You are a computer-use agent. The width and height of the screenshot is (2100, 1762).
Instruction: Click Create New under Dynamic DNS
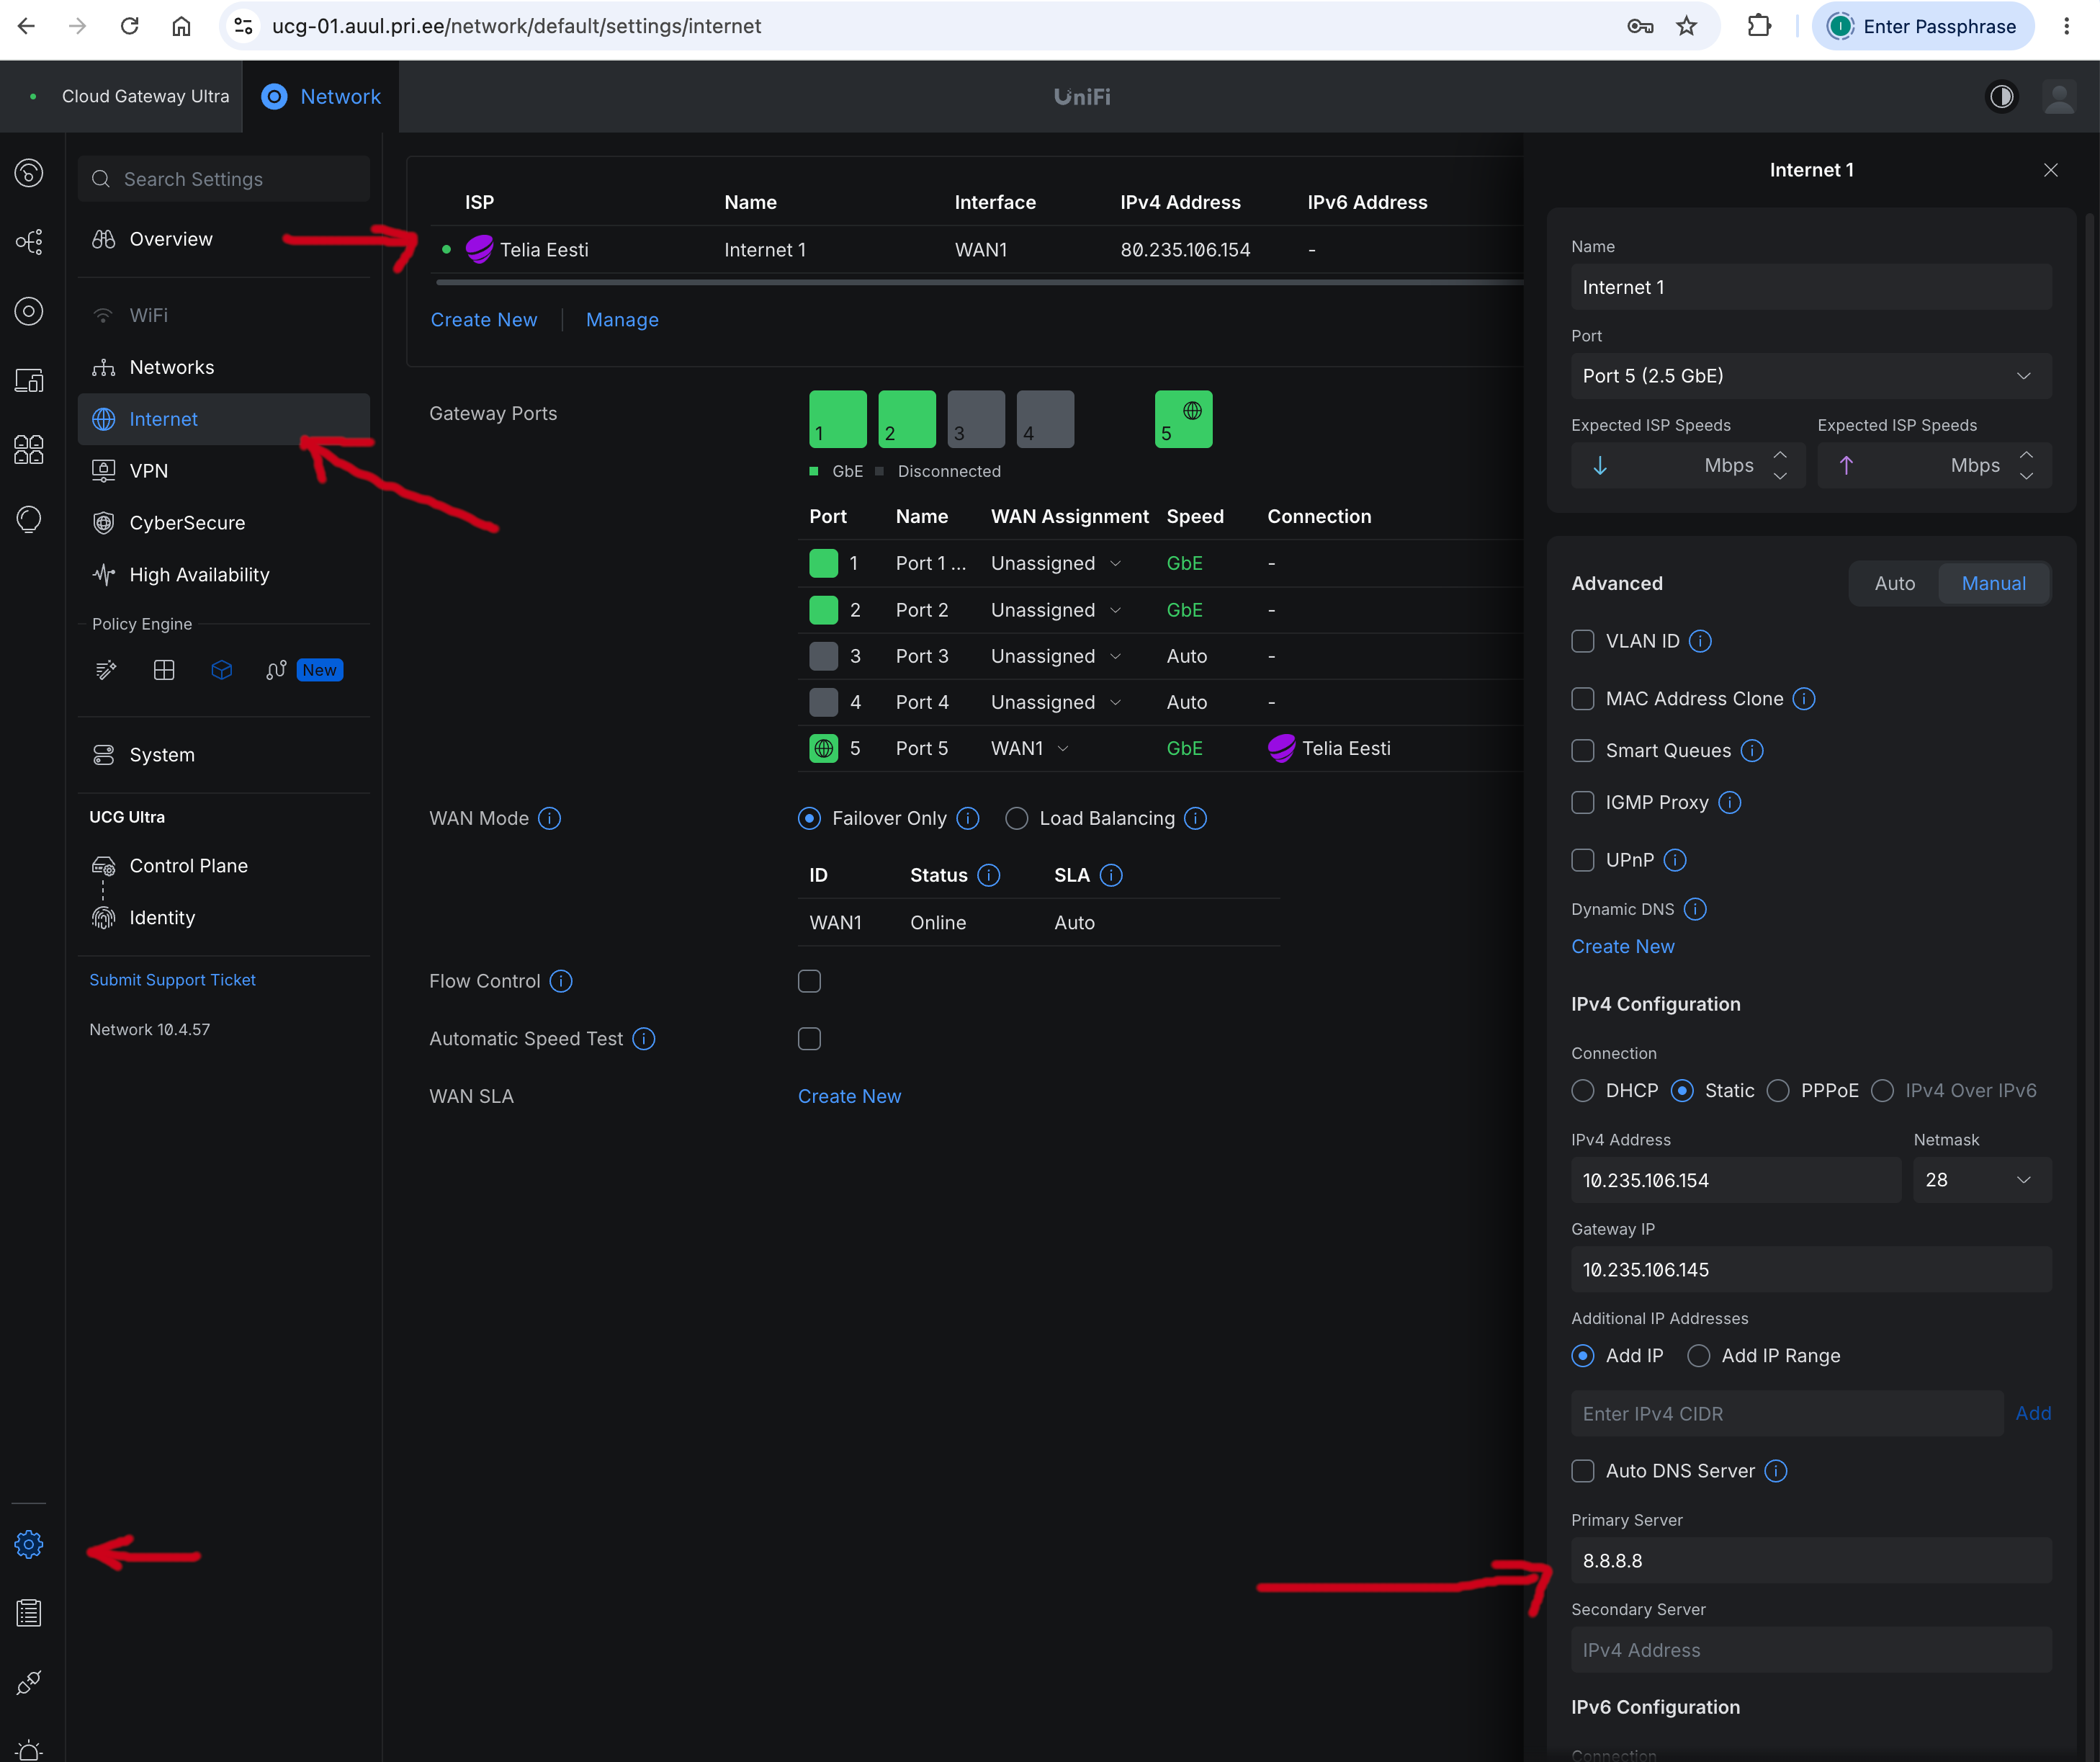(x=1622, y=946)
